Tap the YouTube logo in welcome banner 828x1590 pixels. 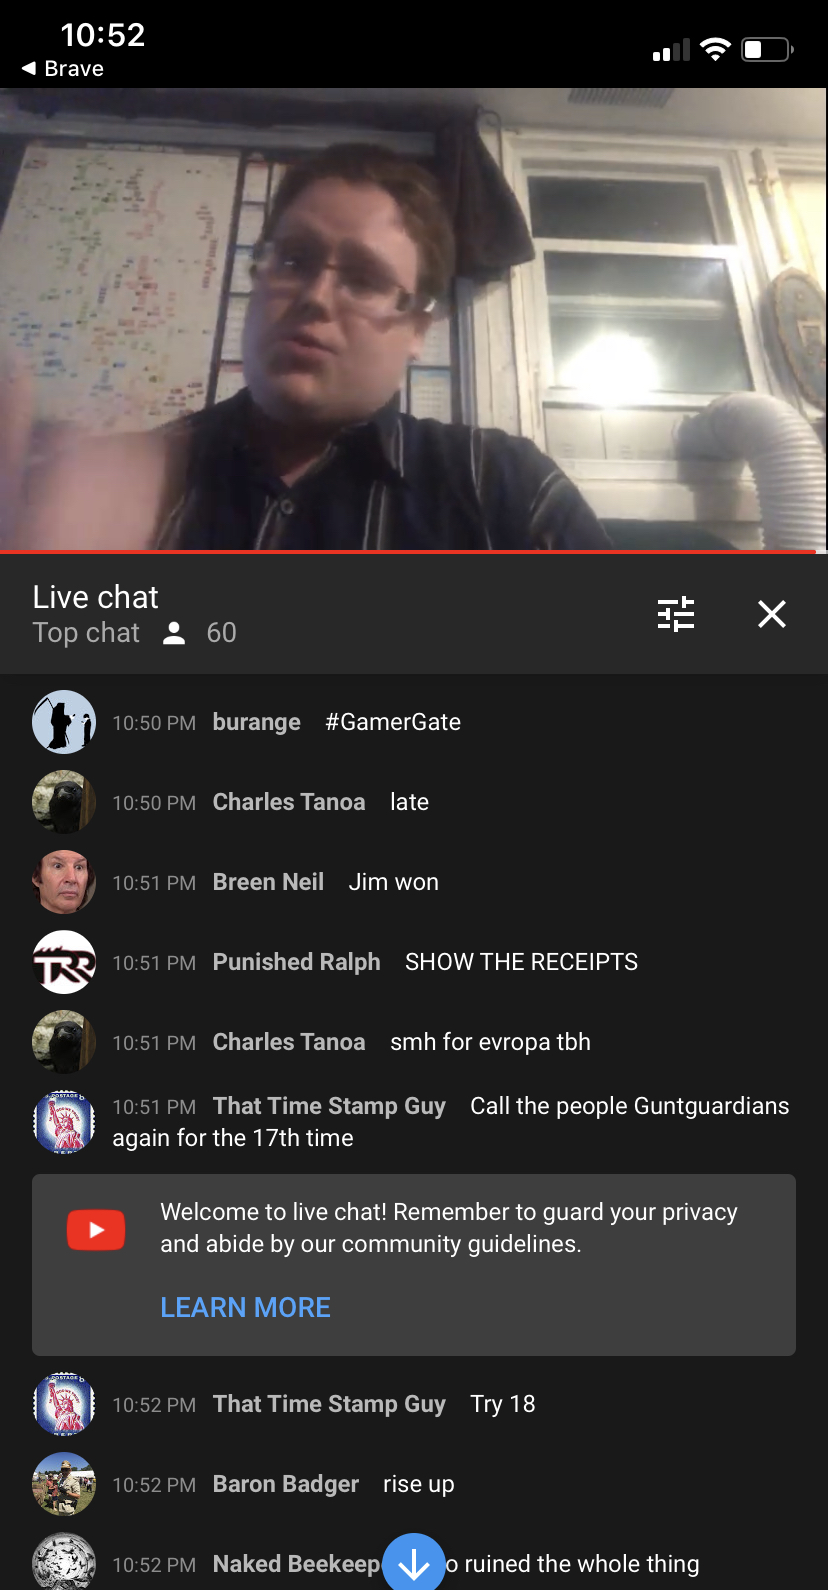tap(96, 1230)
